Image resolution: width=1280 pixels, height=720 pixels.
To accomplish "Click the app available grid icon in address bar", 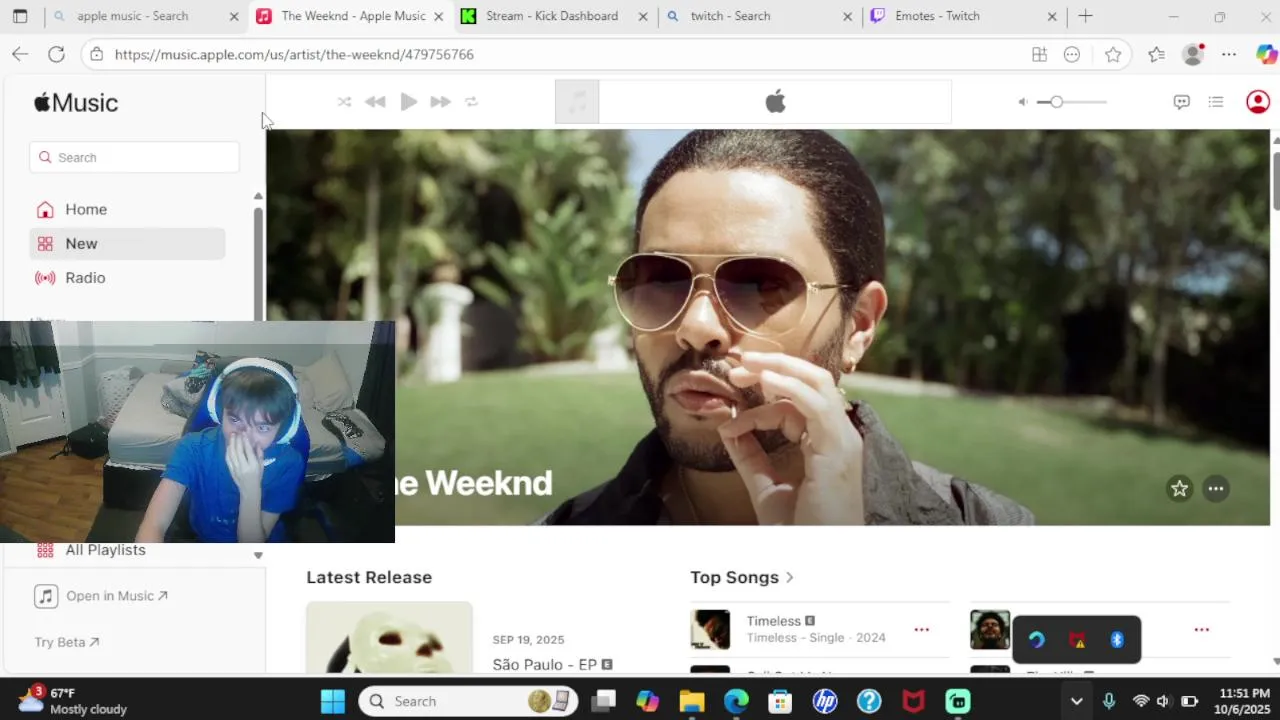I will [1039, 55].
